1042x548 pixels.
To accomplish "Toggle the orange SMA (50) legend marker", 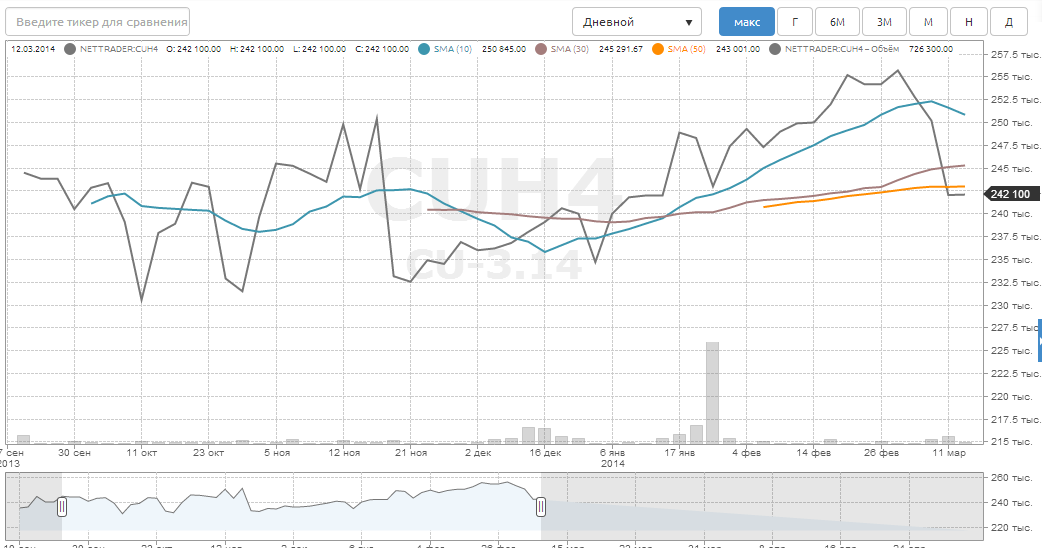I will (657, 48).
